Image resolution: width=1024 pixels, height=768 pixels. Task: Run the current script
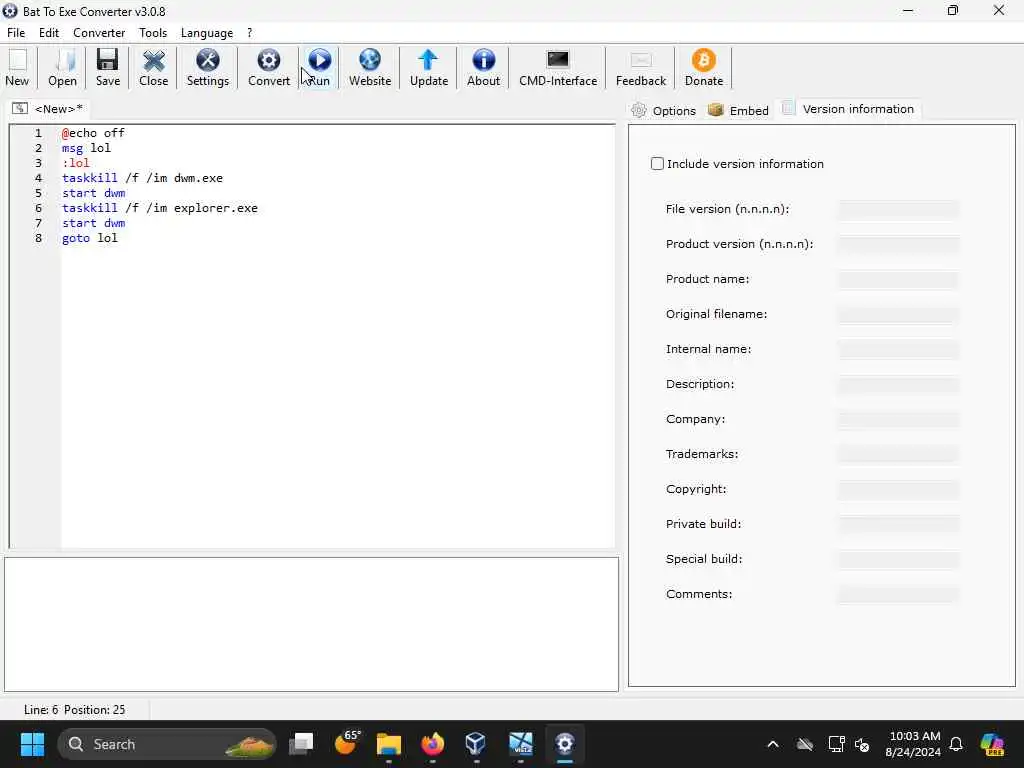pyautogui.click(x=319, y=67)
